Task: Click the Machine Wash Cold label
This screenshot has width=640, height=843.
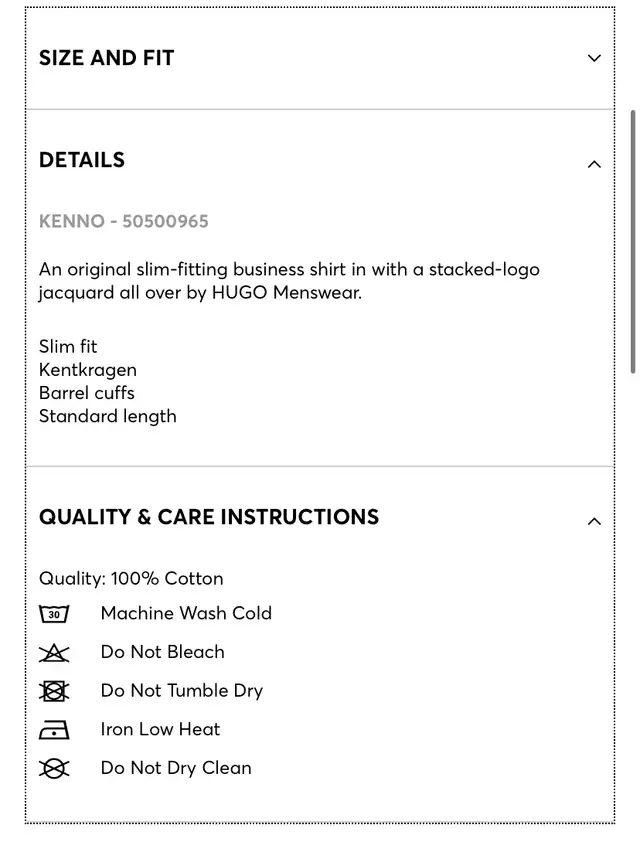Action: tap(186, 613)
